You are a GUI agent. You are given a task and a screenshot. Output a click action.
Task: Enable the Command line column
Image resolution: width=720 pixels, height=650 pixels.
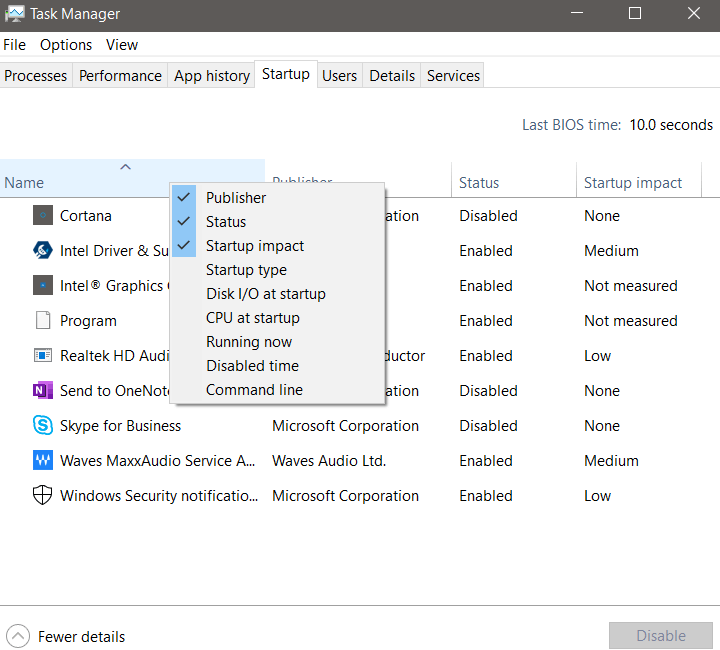(277, 389)
